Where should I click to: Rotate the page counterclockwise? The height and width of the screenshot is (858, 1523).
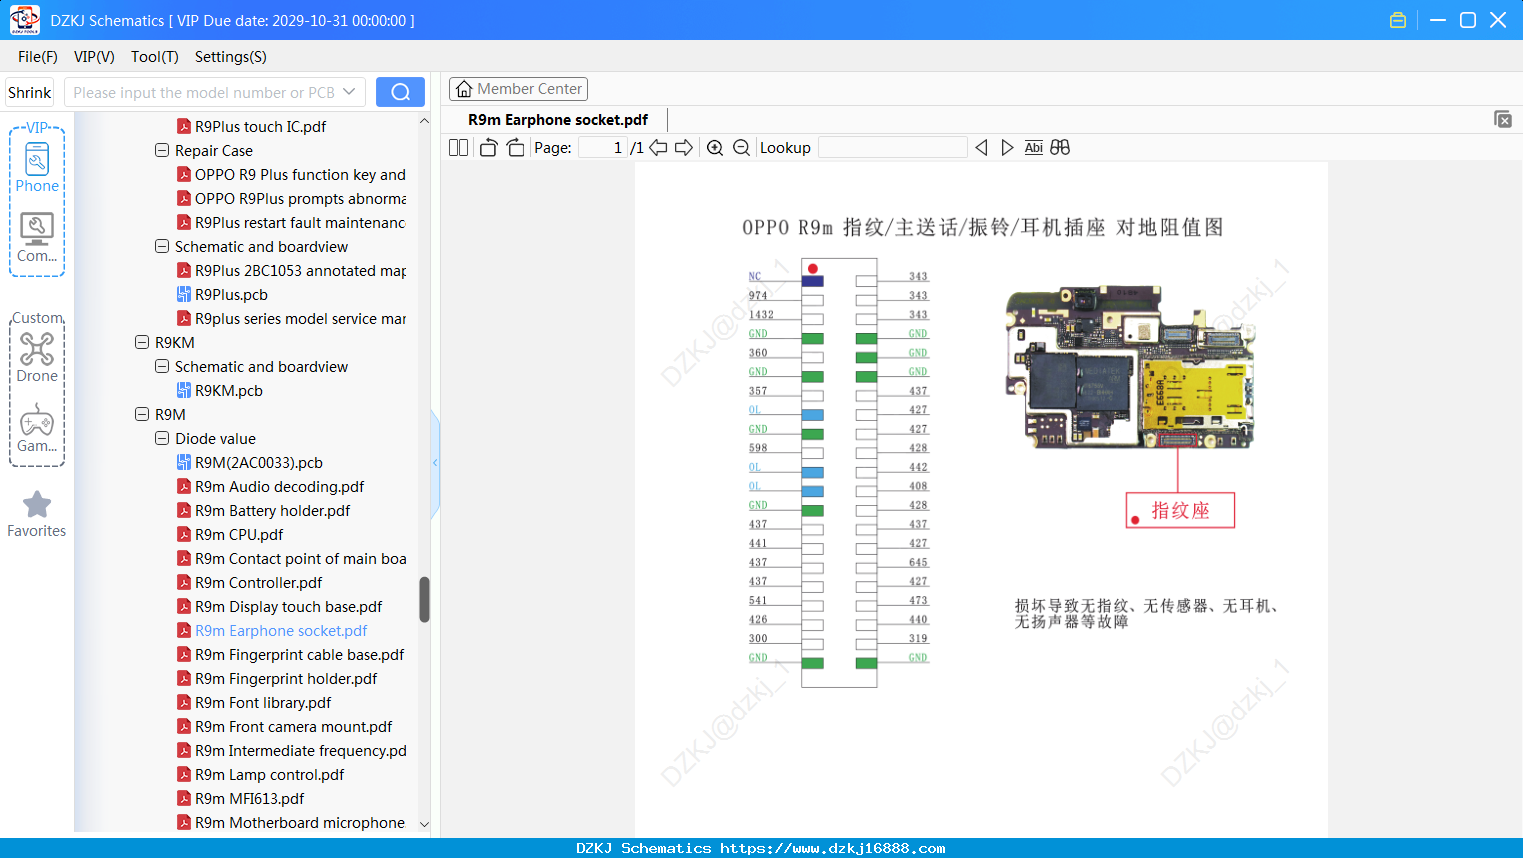click(x=488, y=148)
